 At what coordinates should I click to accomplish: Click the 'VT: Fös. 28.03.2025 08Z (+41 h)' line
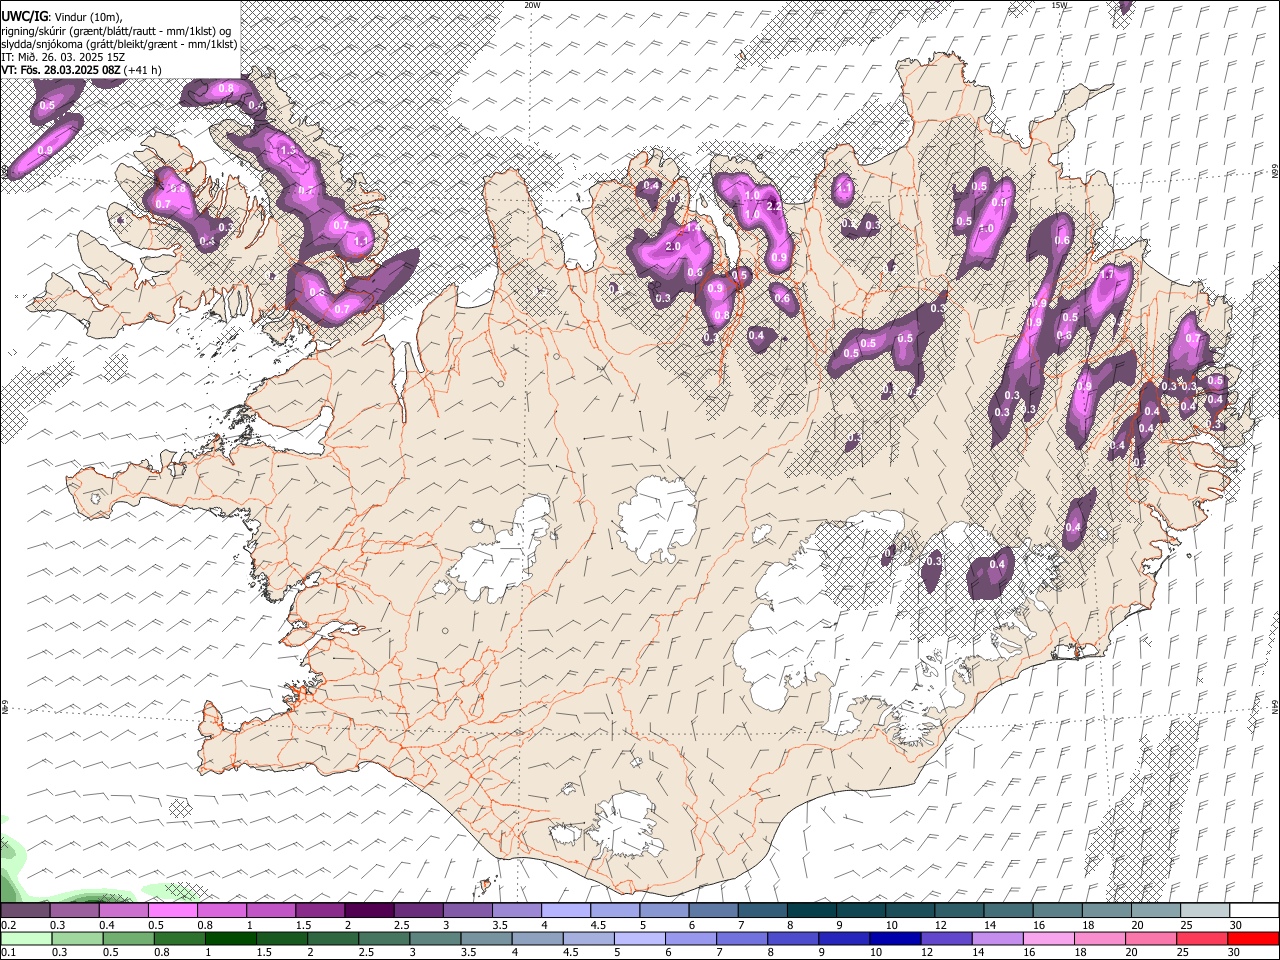(82, 70)
